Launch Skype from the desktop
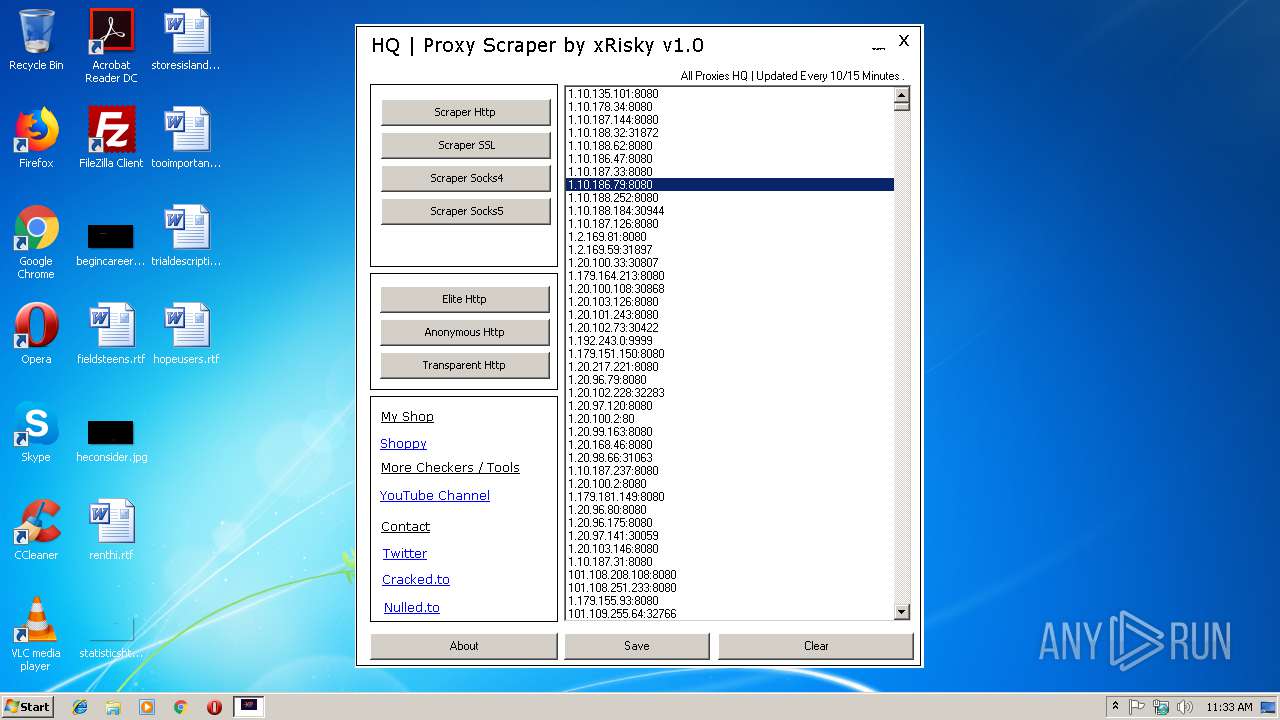Viewport: 1280px width, 720px height. tap(36, 431)
